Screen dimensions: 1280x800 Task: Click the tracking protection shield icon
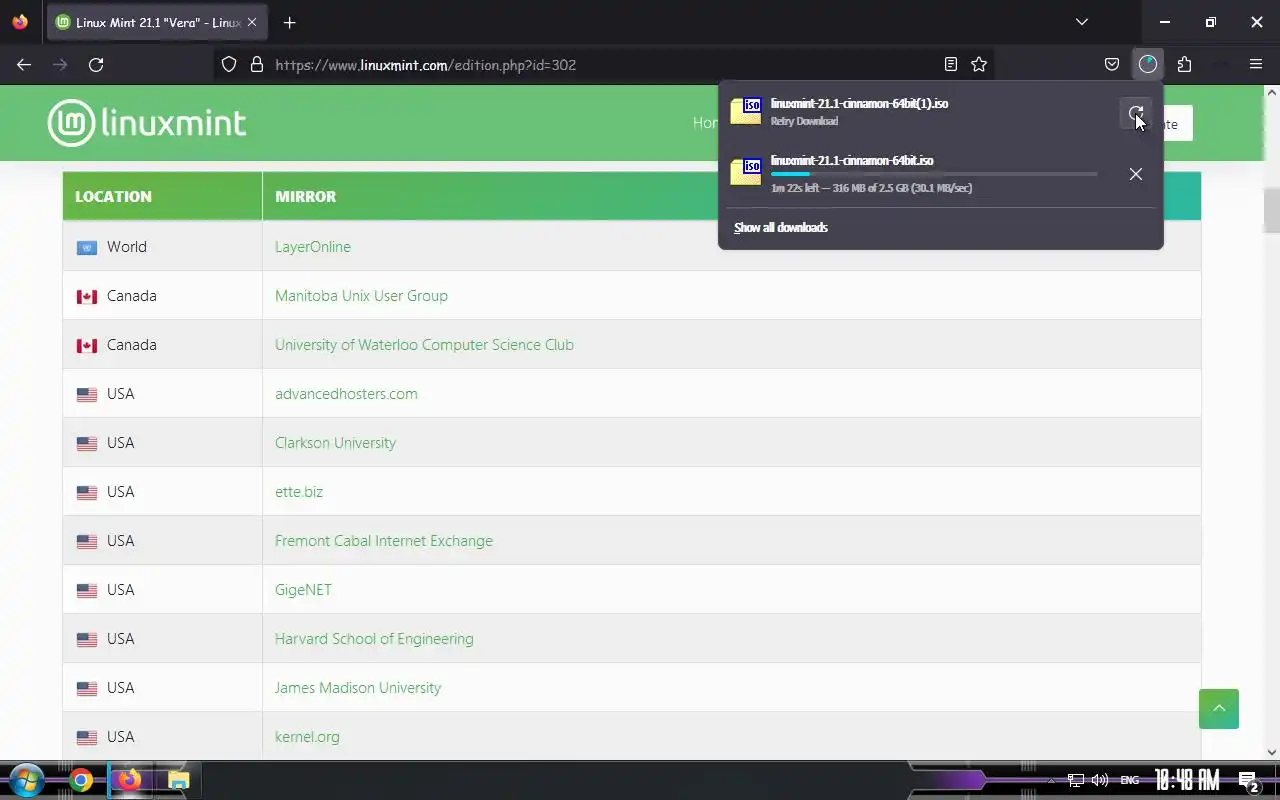229,64
